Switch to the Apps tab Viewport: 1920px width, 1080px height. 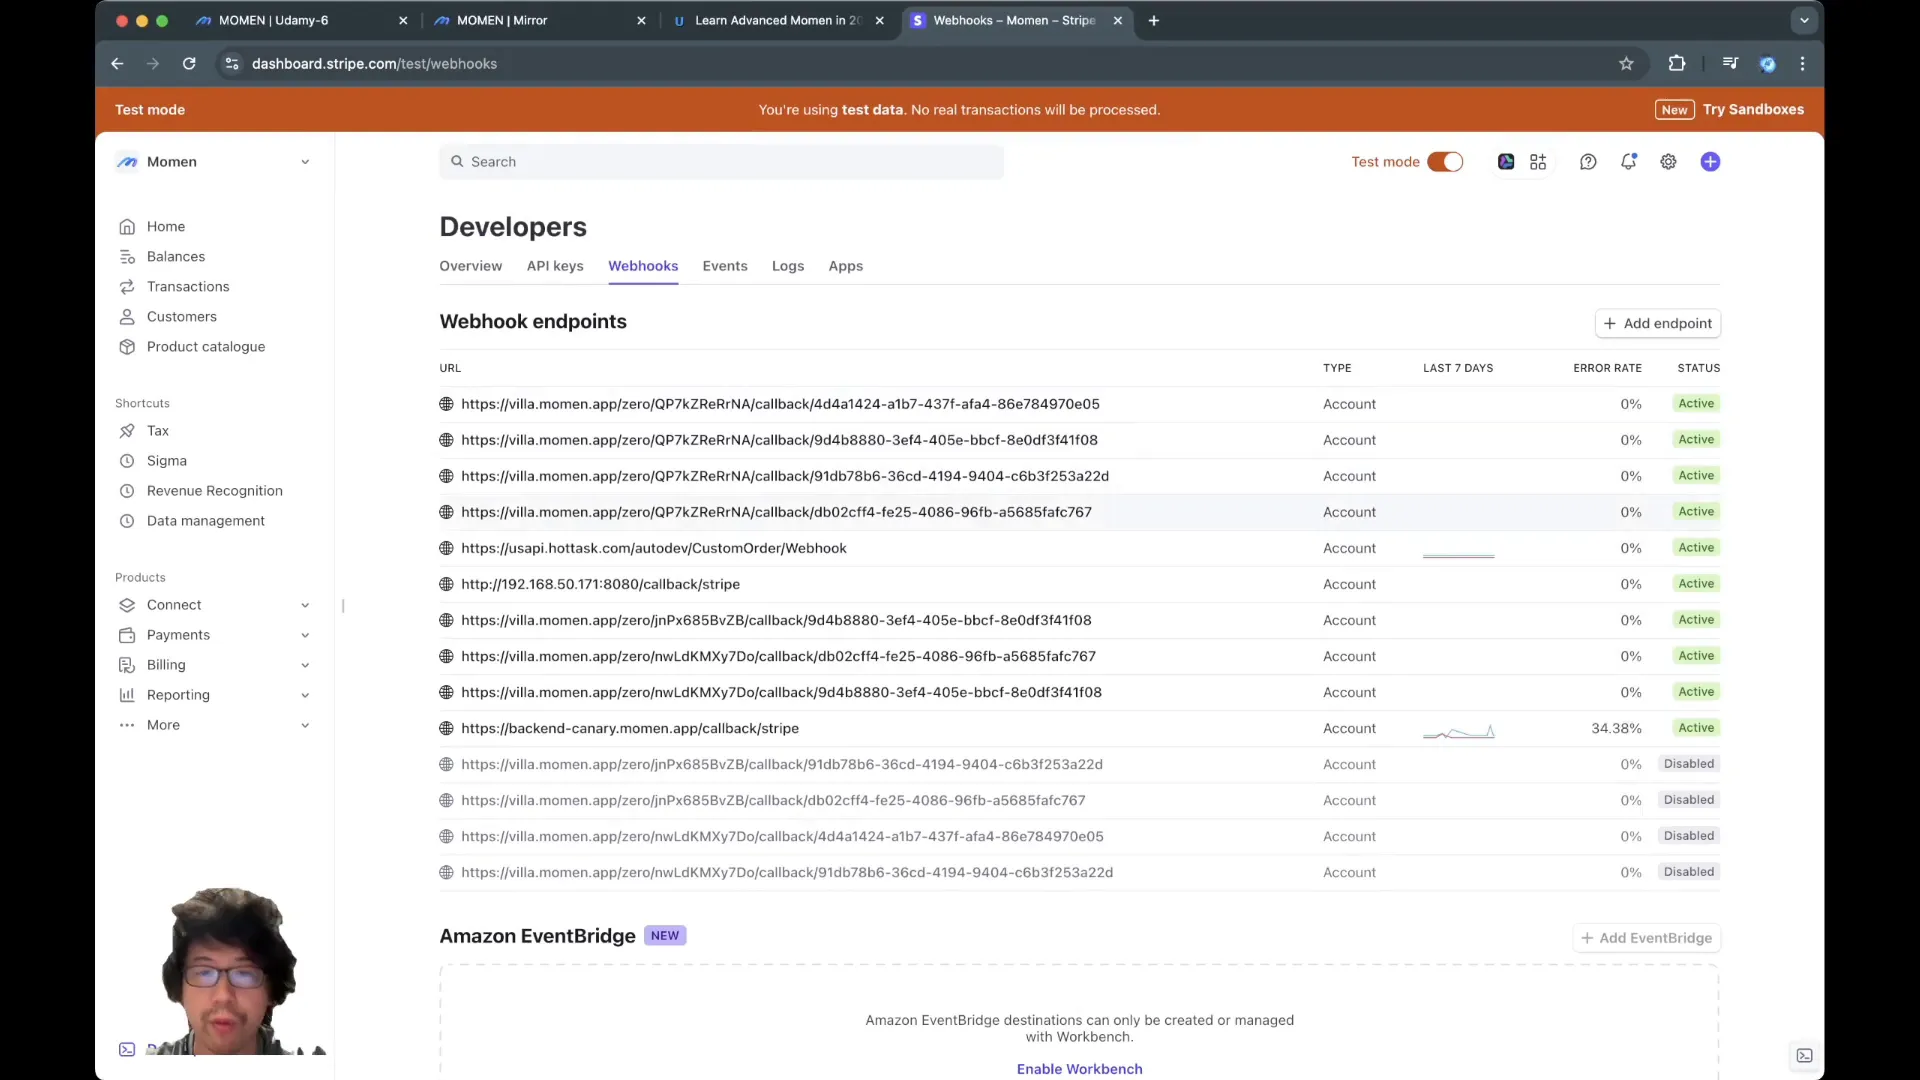coord(845,266)
